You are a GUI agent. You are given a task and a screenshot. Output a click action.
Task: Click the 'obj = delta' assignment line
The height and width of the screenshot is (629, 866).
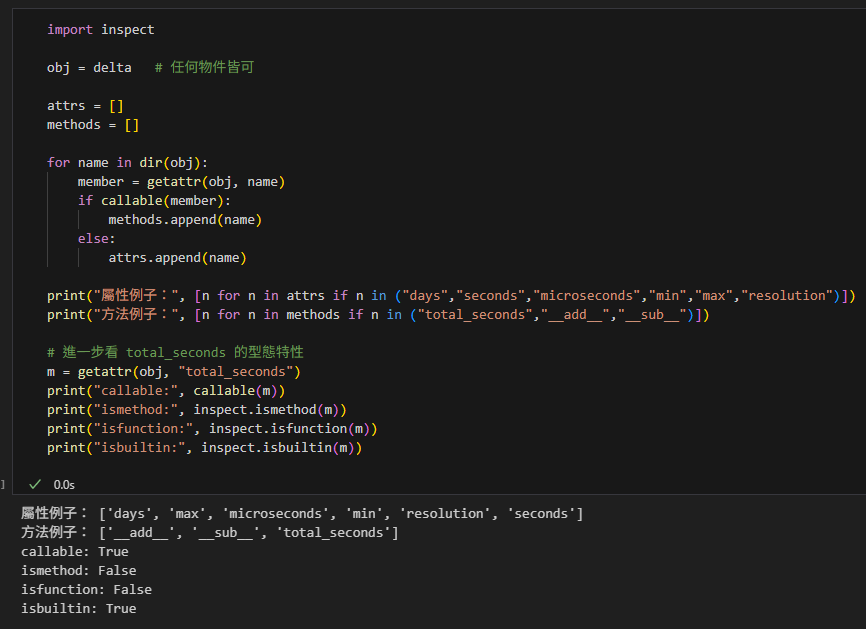click(x=89, y=67)
